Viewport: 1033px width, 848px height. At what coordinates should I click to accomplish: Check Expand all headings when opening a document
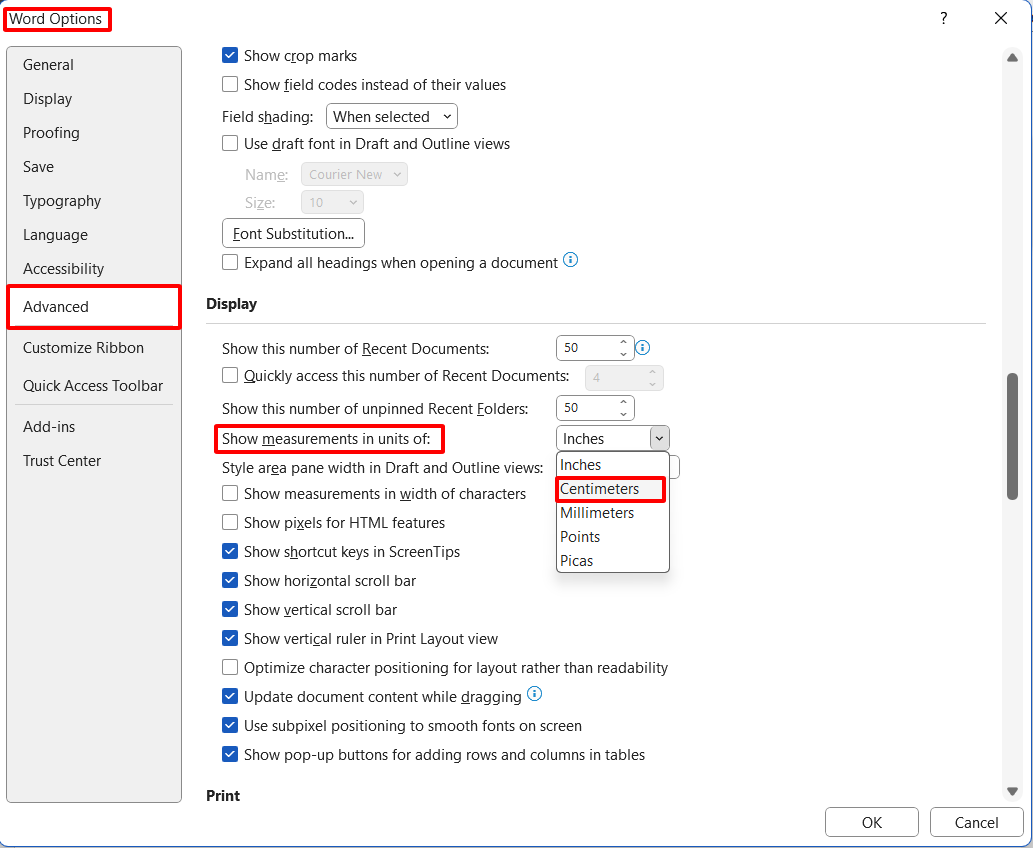pyautogui.click(x=230, y=262)
